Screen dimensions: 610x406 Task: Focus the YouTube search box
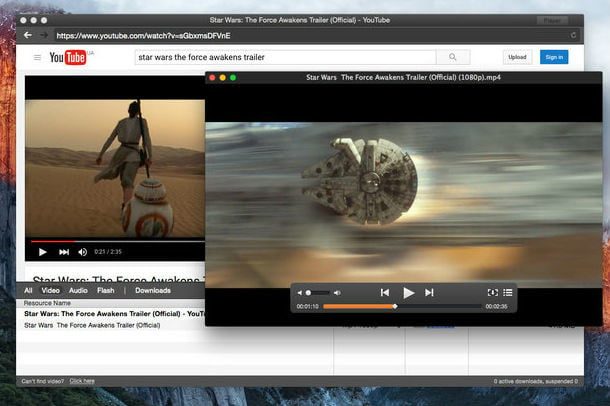pyautogui.click(x=286, y=57)
